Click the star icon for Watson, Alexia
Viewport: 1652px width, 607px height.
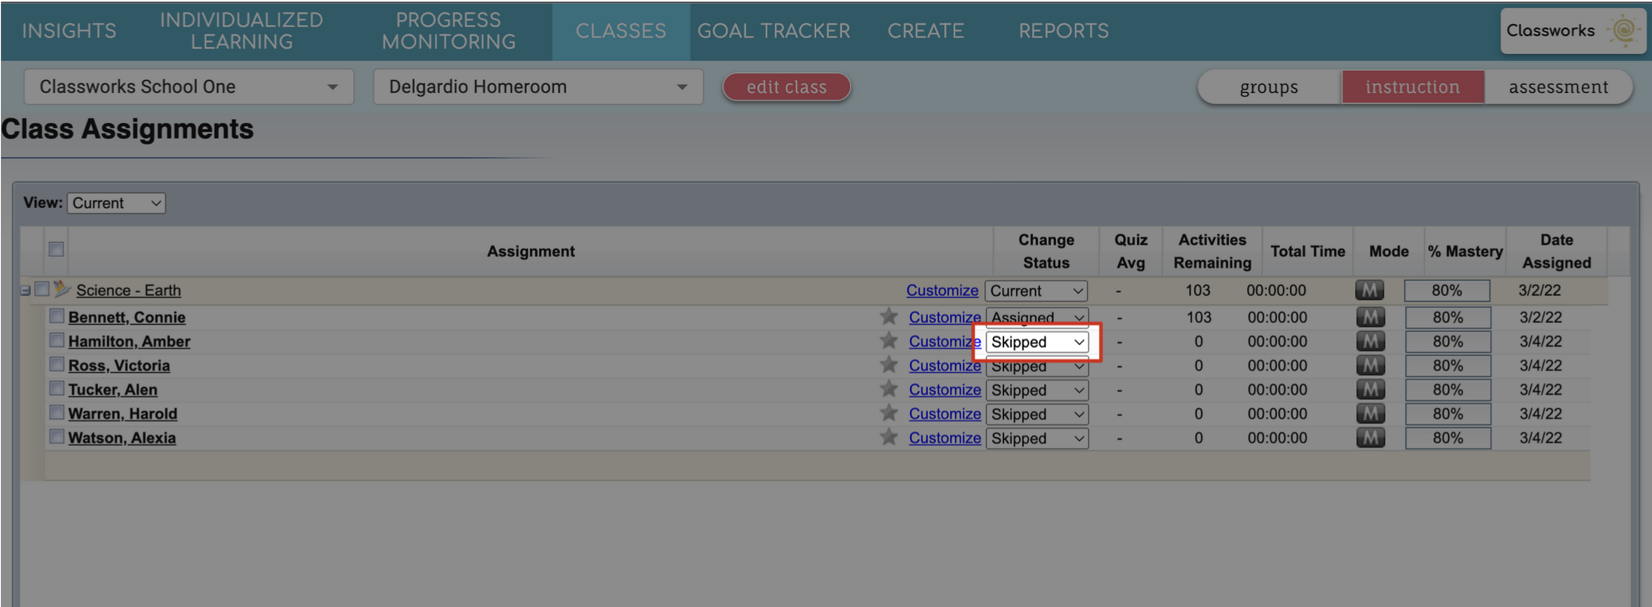888,437
